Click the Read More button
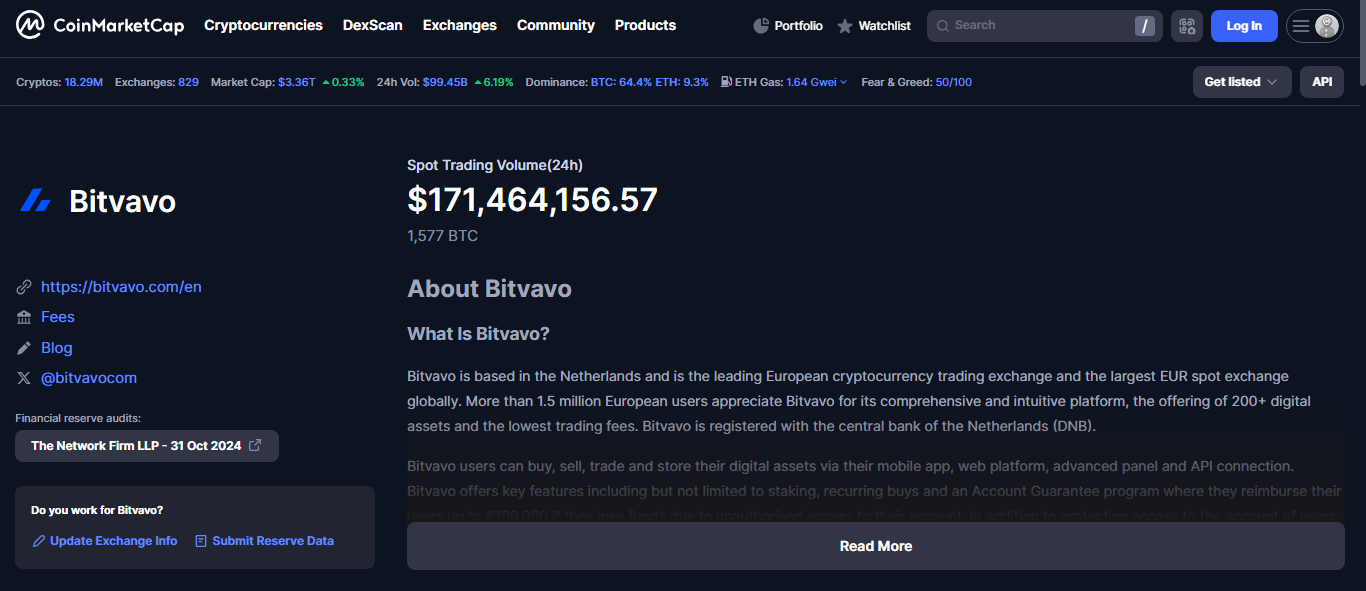This screenshot has width=1366, height=591. [876, 546]
